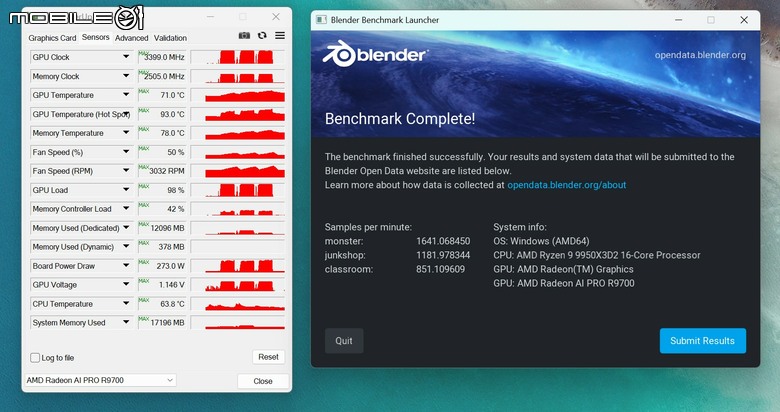
Task: Click the Board Power Draw graph
Action: (x=238, y=266)
